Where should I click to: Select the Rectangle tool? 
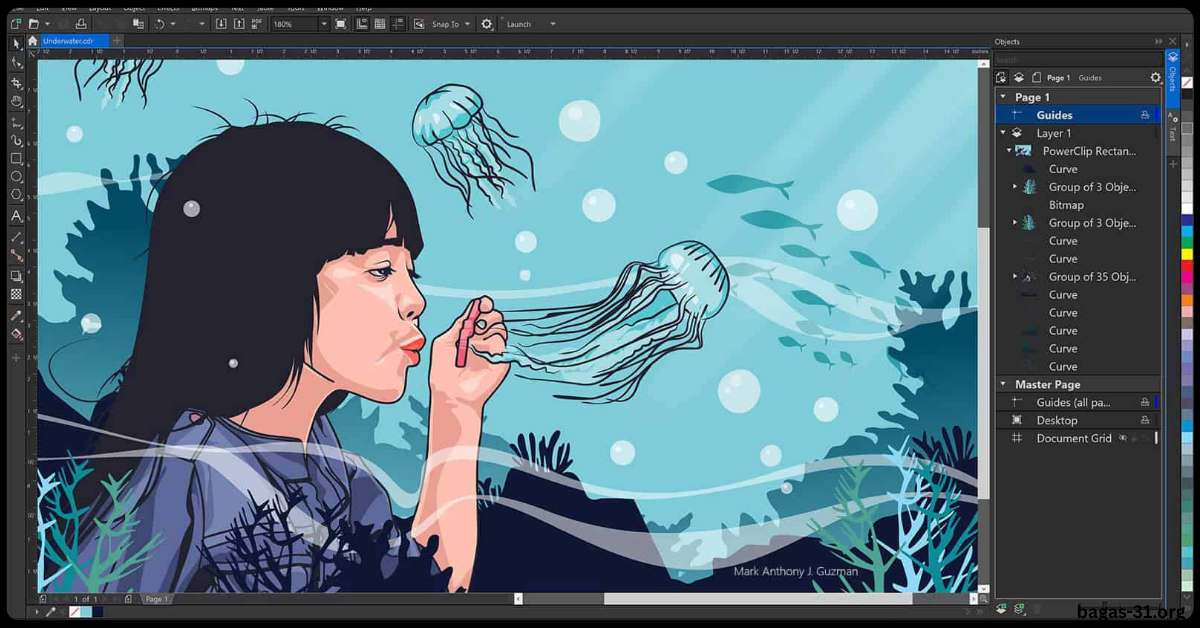(16, 158)
